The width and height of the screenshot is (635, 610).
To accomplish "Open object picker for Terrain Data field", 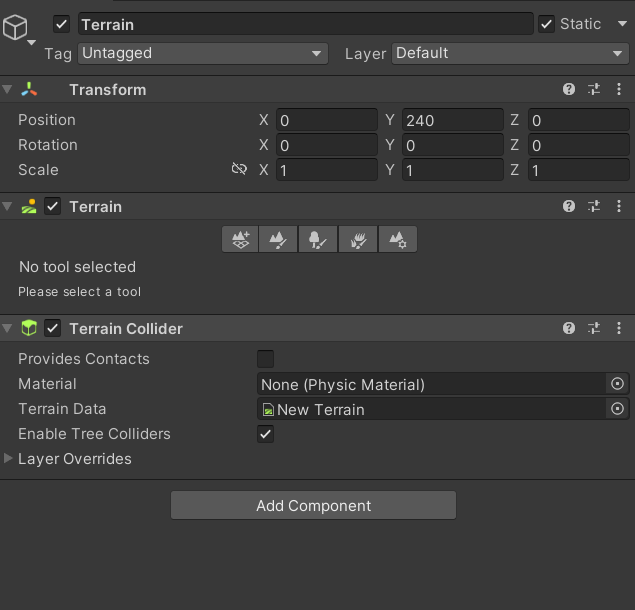I will pos(617,409).
